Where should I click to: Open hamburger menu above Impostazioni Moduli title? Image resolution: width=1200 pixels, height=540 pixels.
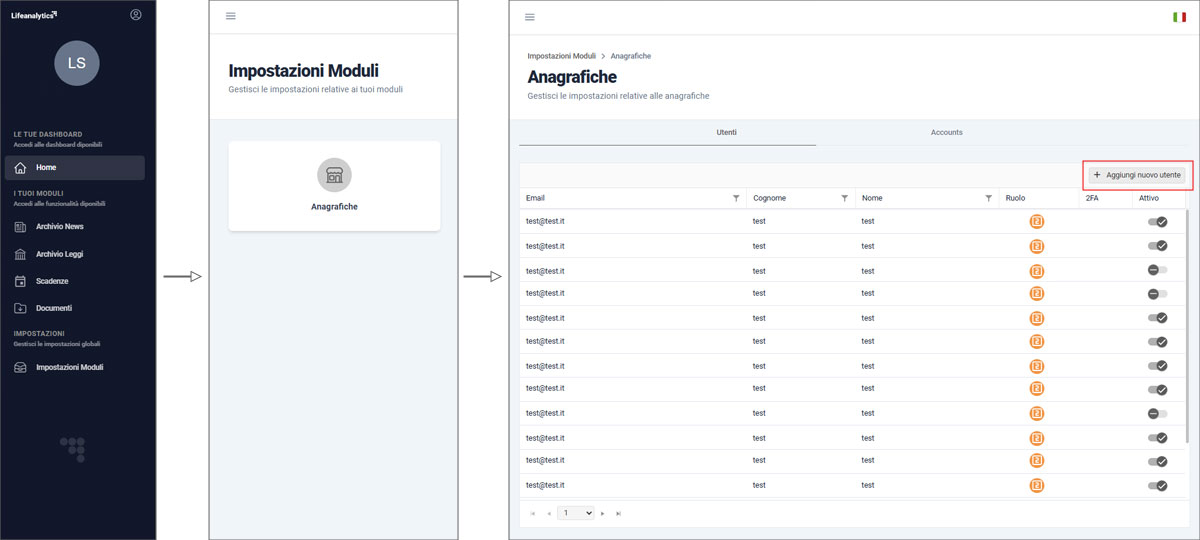pos(231,16)
